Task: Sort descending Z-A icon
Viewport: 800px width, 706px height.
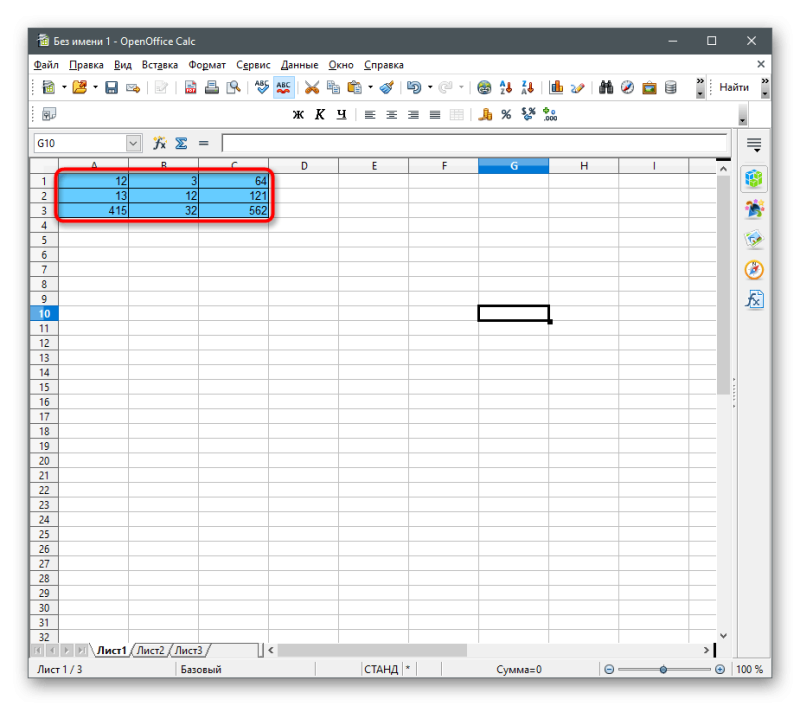Action: click(x=527, y=88)
